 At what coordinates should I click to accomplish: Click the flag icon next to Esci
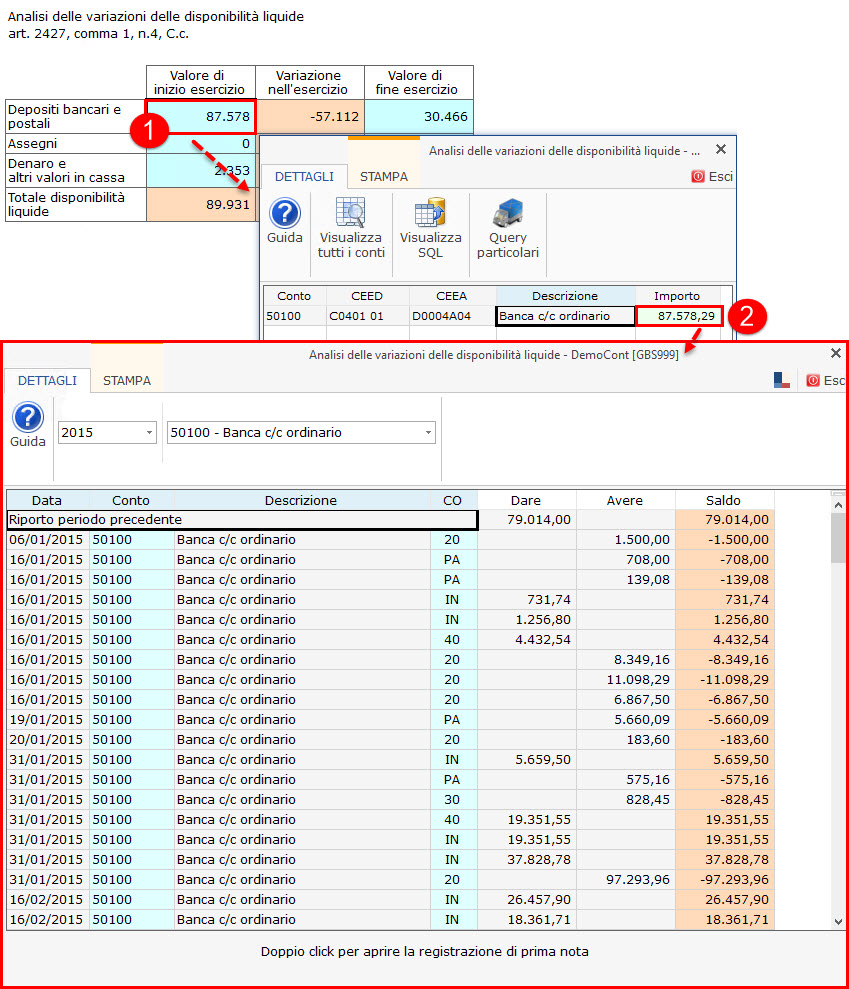tap(782, 380)
